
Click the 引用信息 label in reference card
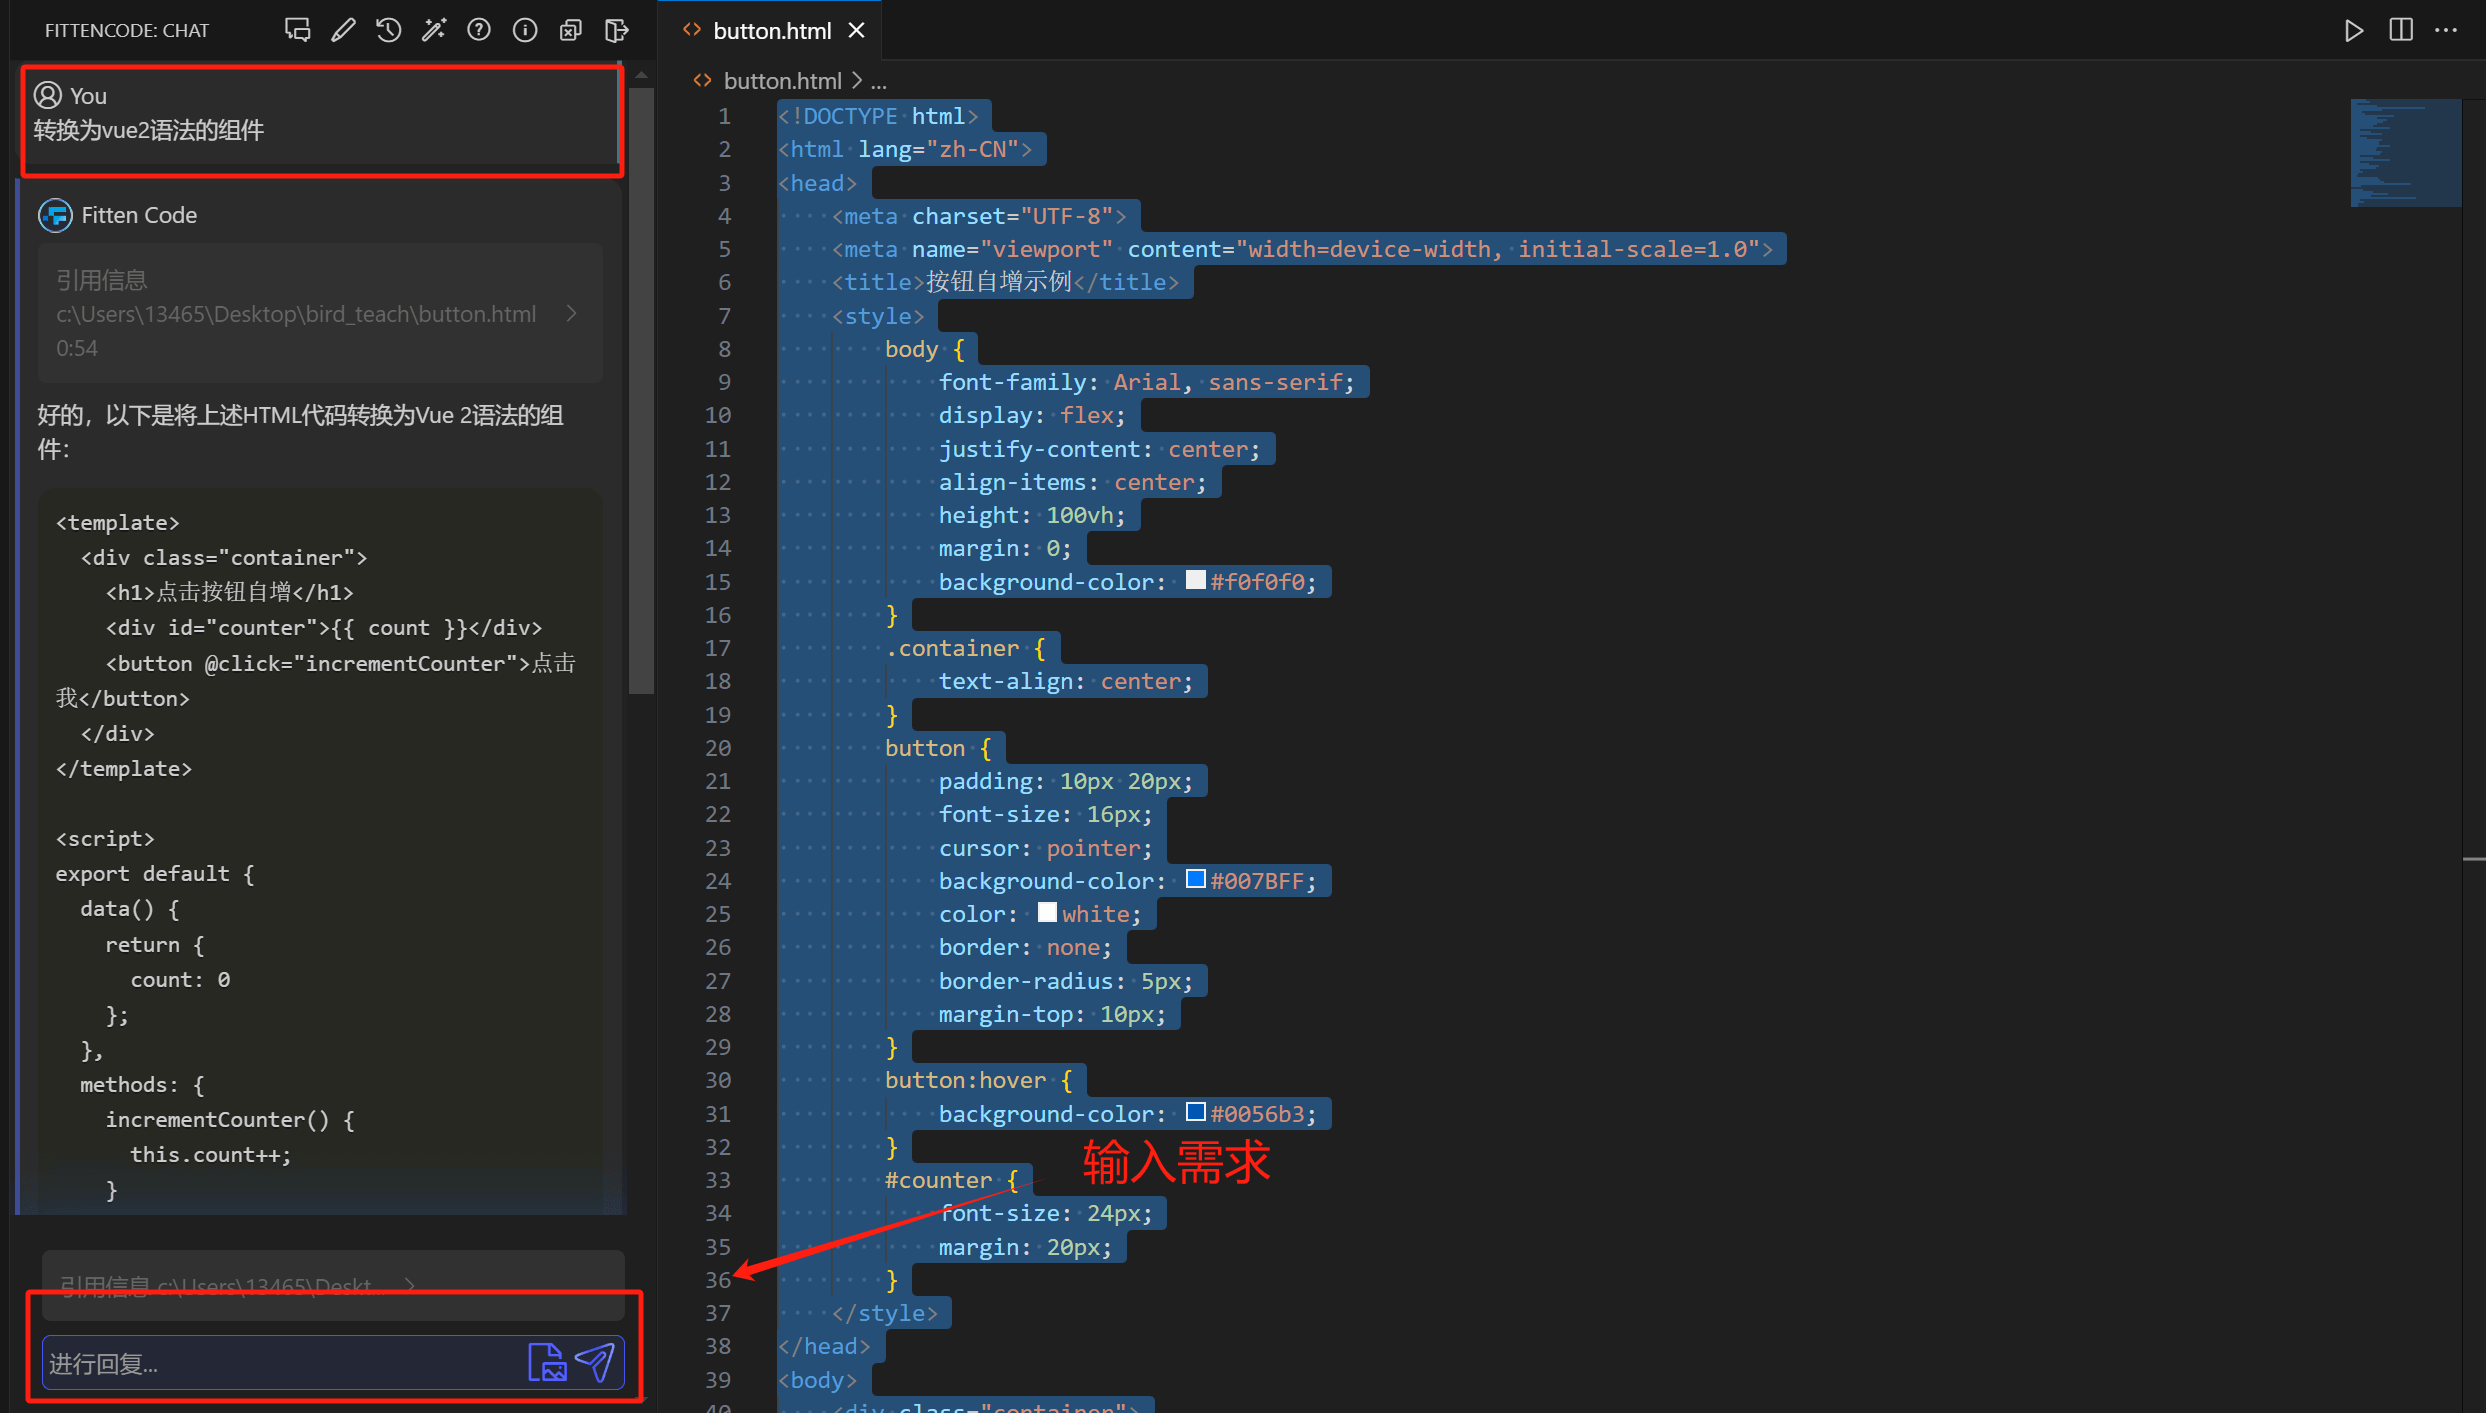[101, 280]
